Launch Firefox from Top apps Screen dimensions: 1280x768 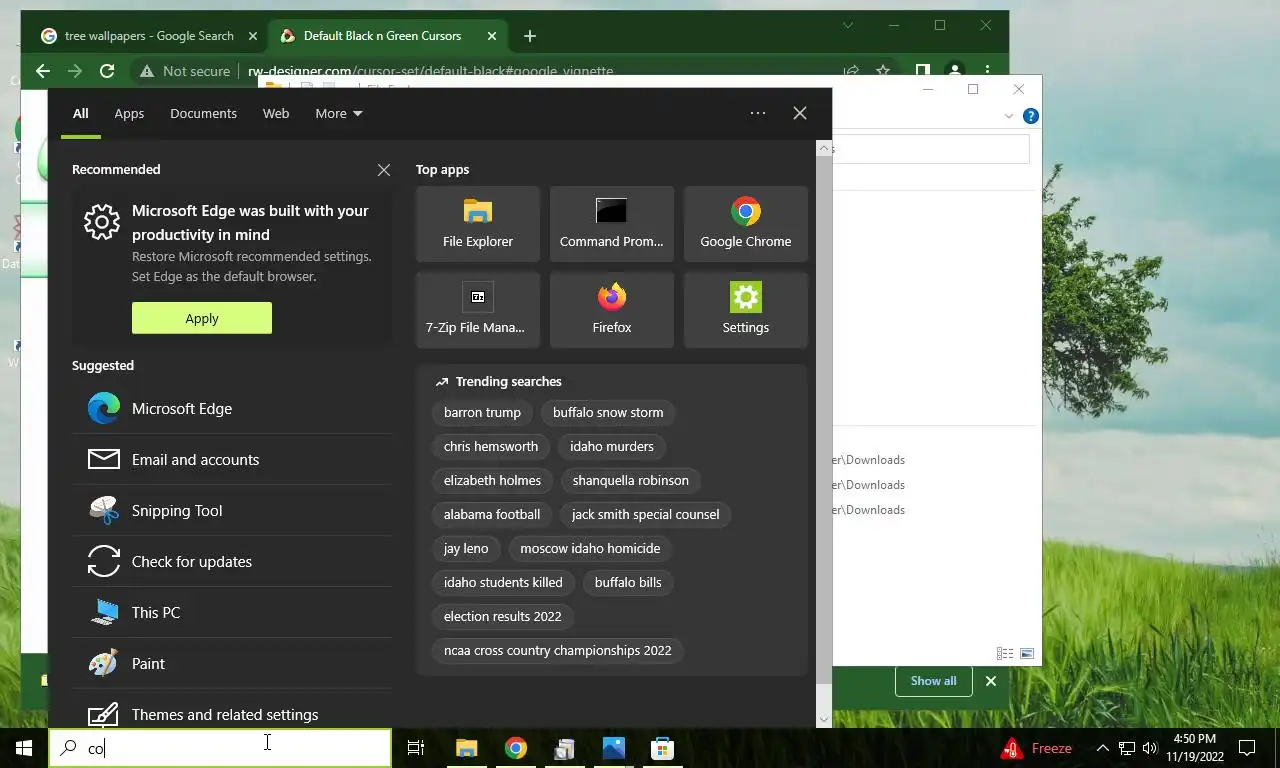[x=612, y=310]
